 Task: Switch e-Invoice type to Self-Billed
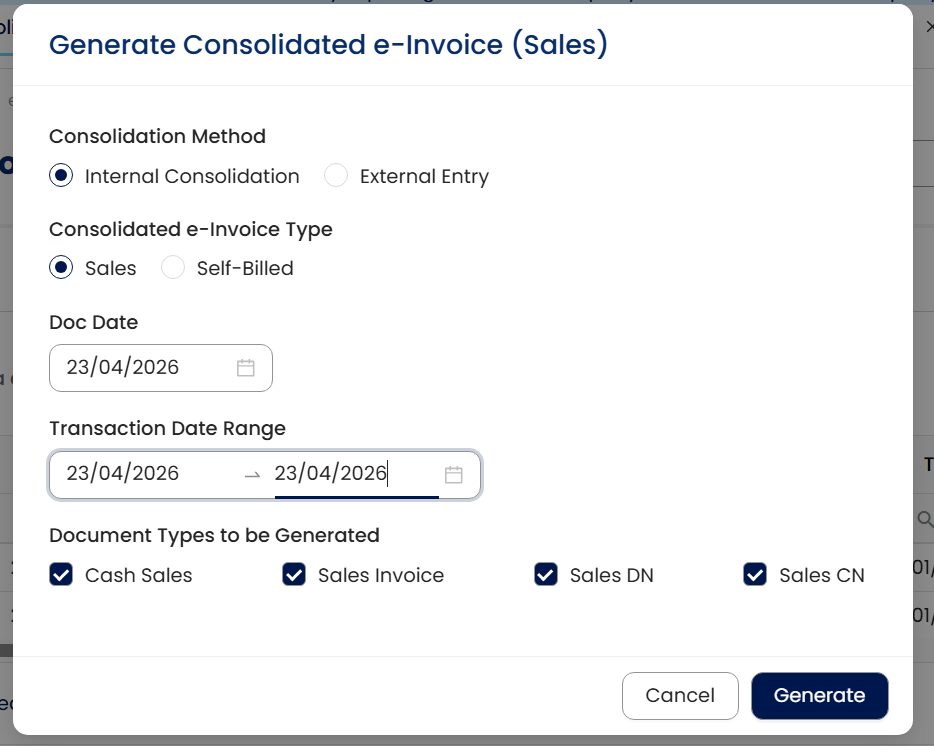click(173, 268)
